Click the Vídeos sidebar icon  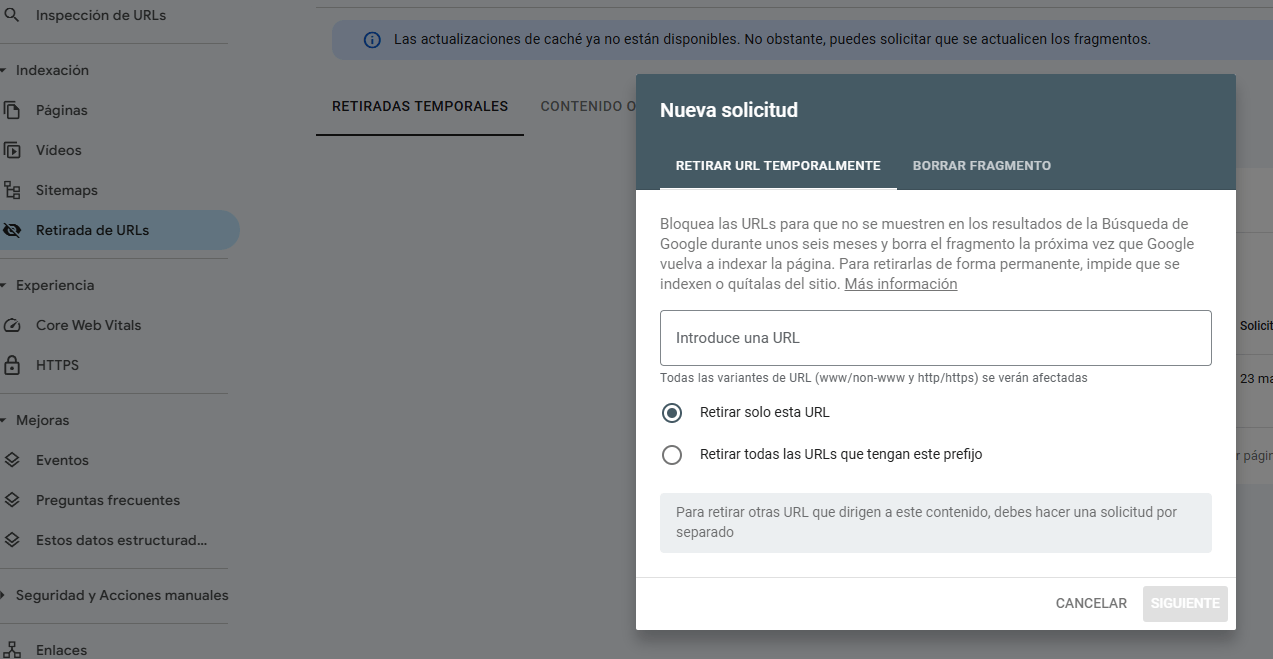pos(18,150)
